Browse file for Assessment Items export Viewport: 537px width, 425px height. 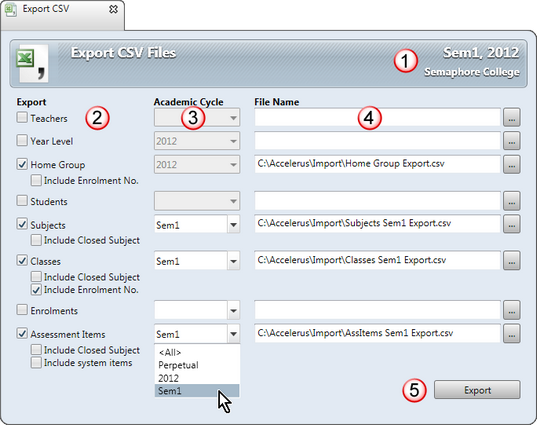click(x=512, y=334)
